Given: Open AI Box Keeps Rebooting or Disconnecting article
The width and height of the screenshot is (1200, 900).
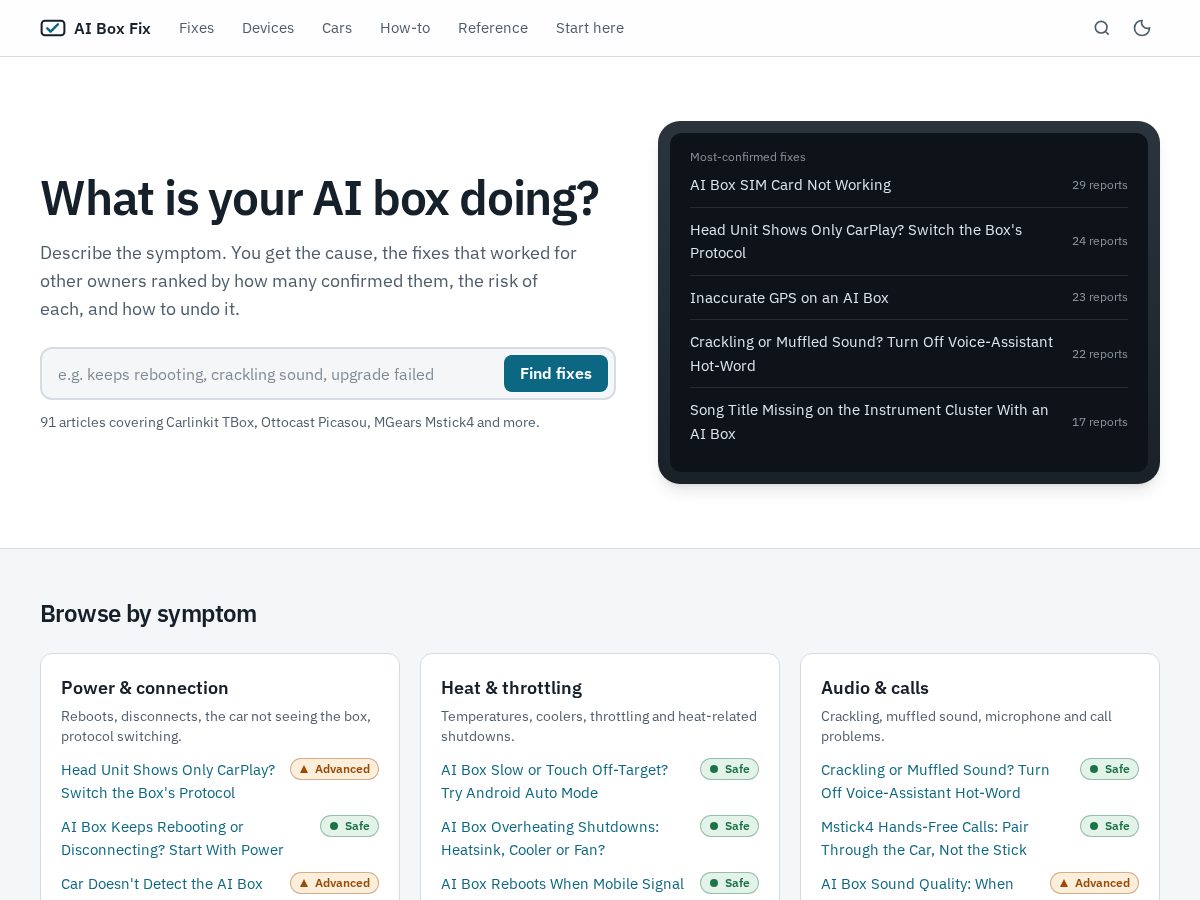Looking at the screenshot, I should click(x=172, y=838).
